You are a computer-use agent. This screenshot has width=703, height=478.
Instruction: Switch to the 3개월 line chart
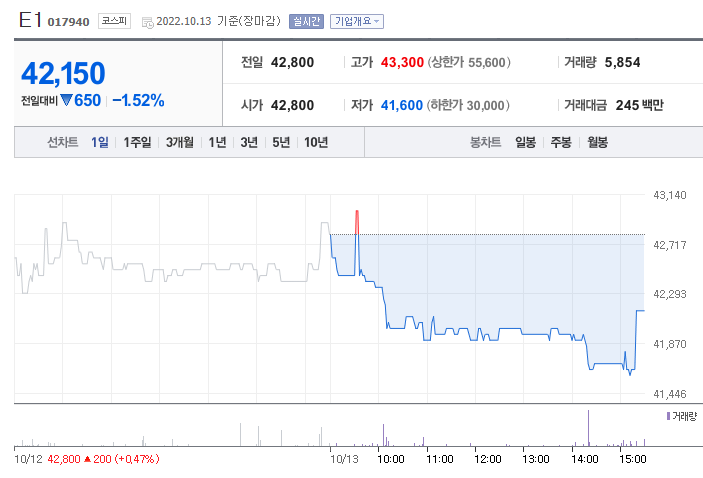point(180,142)
